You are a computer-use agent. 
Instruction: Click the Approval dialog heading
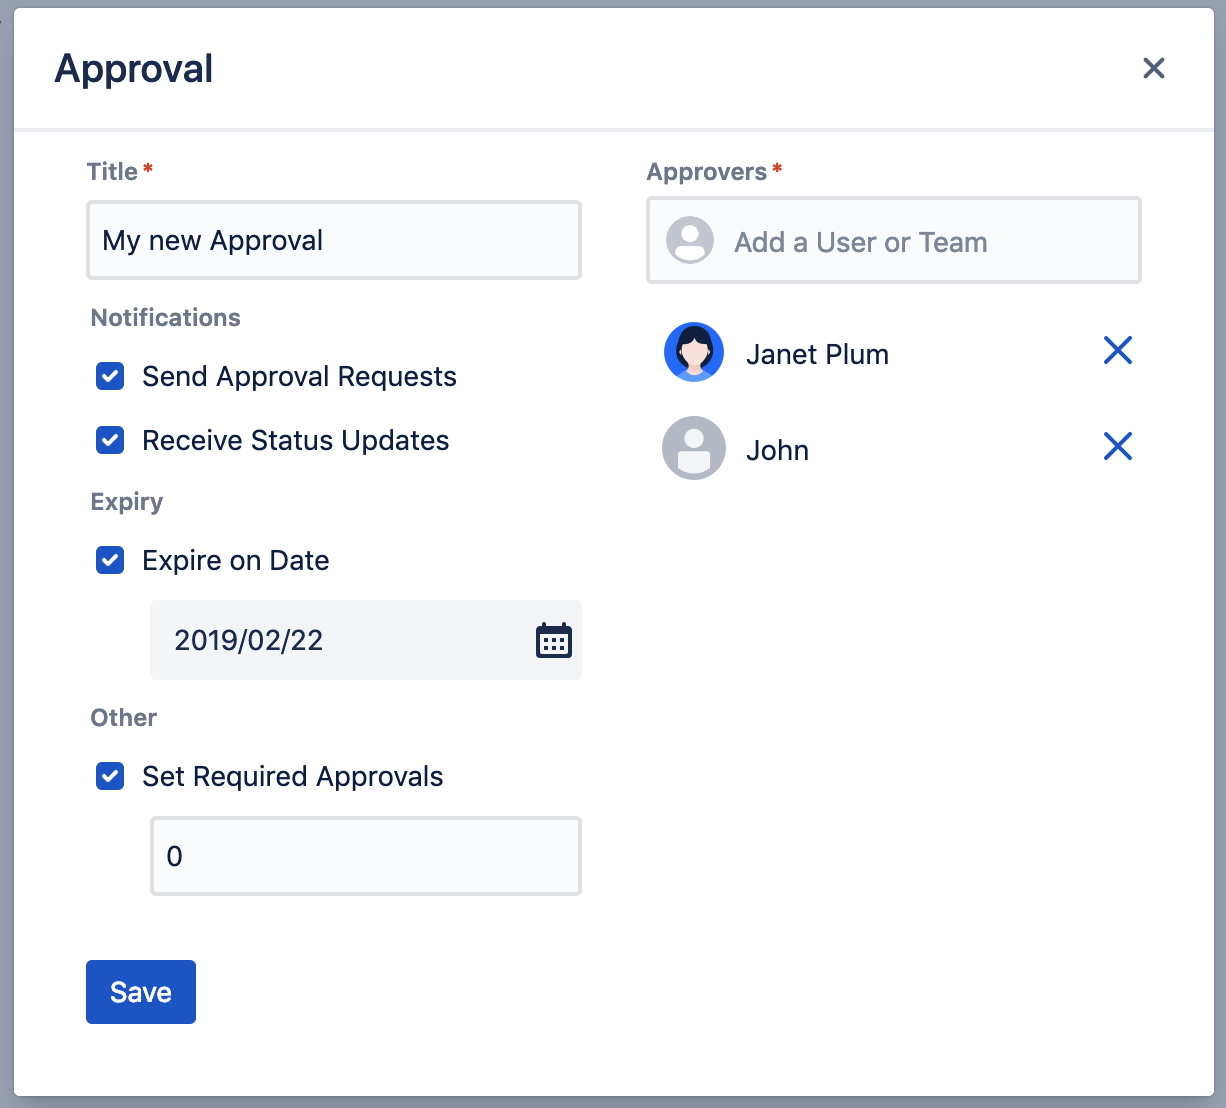pyautogui.click(x=134, y=69)
